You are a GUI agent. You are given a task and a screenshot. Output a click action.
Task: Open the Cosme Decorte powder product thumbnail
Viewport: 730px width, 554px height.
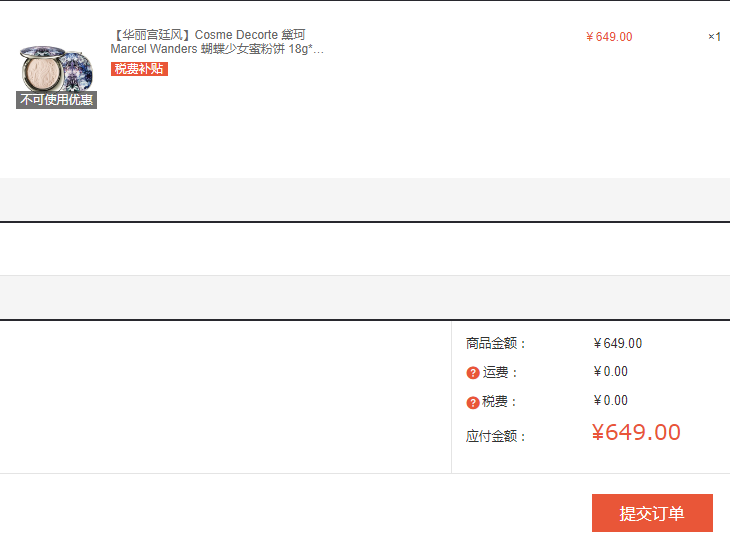click(x=56, y=69)
